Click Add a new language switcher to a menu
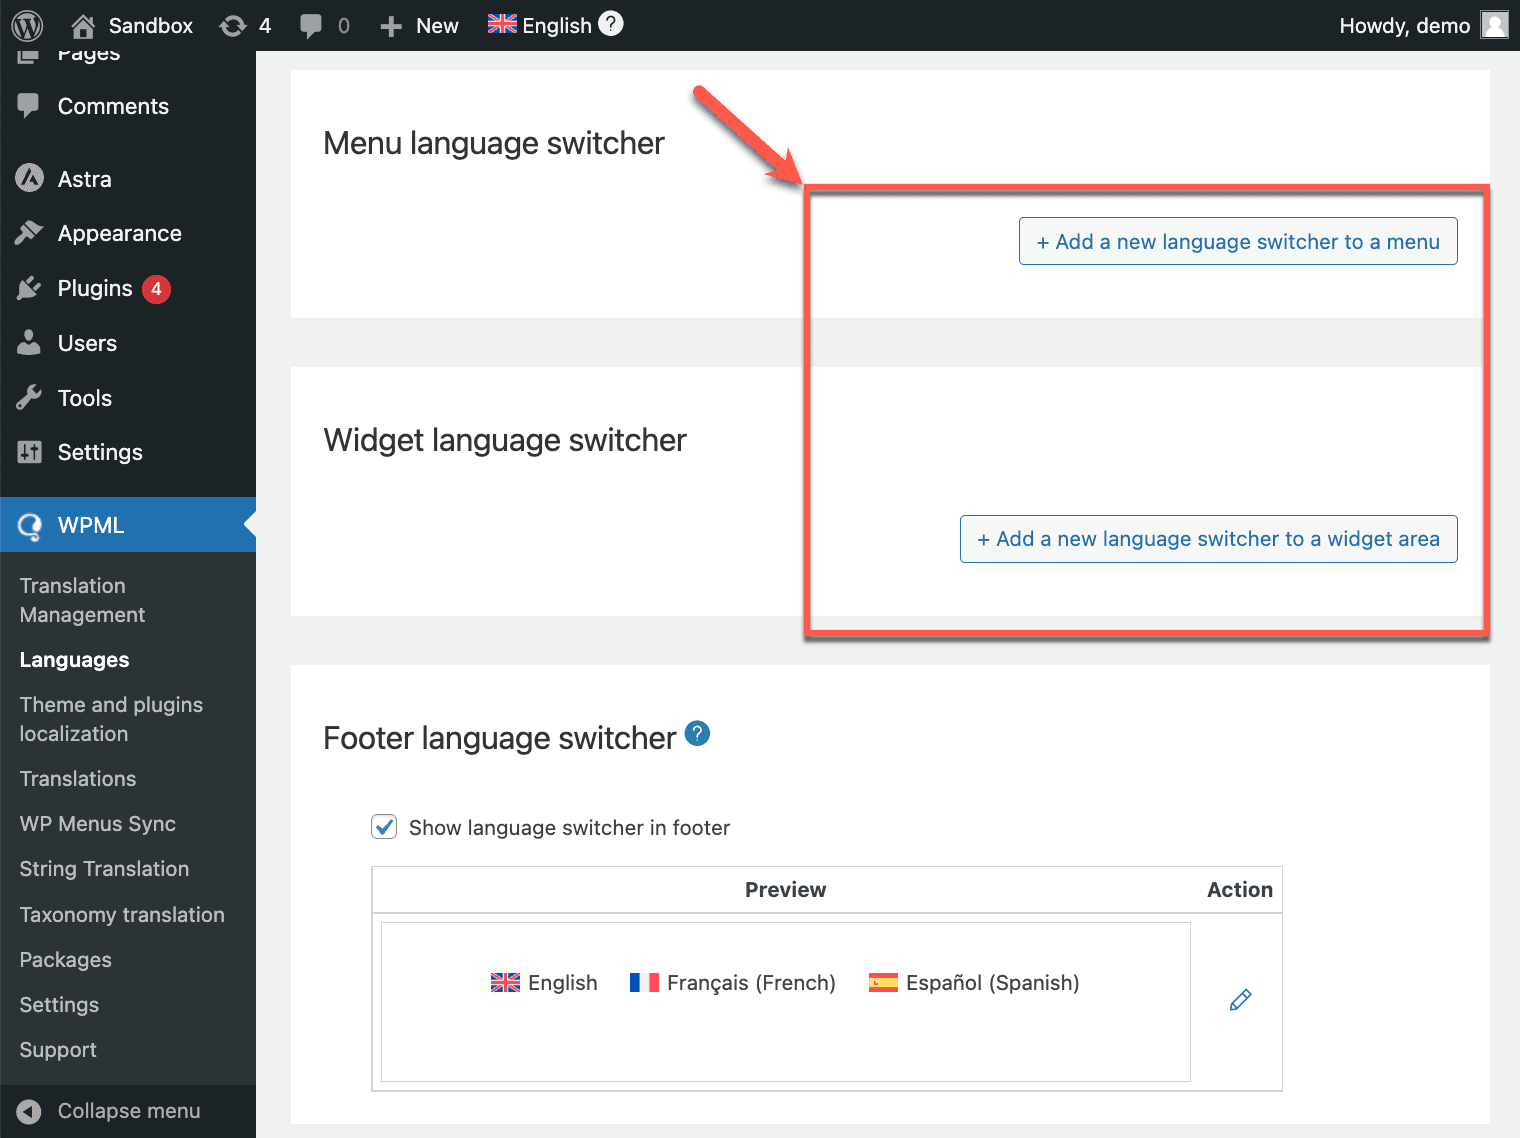This screenshot has width=1520, height=1138. (1238, 241)
